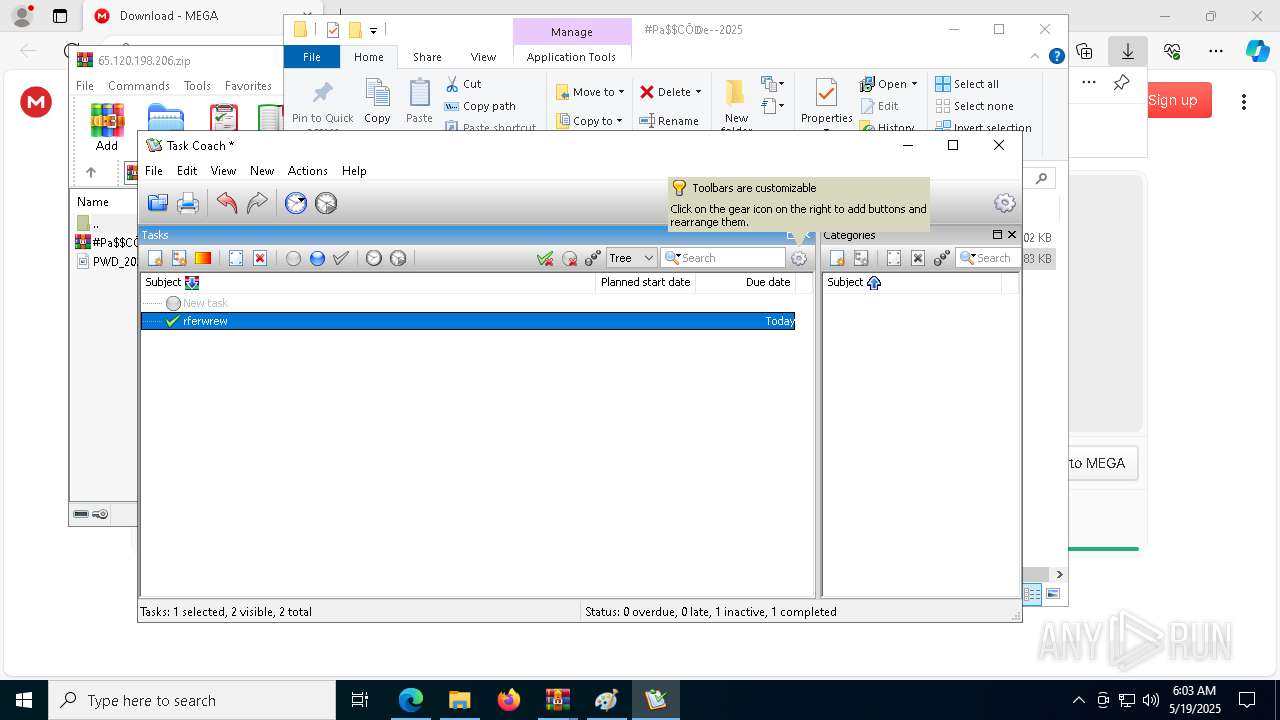Click New task icon in Tasks viewer toolbar
The width and height of the screenshot is (1280, 720).
(155, 258)
